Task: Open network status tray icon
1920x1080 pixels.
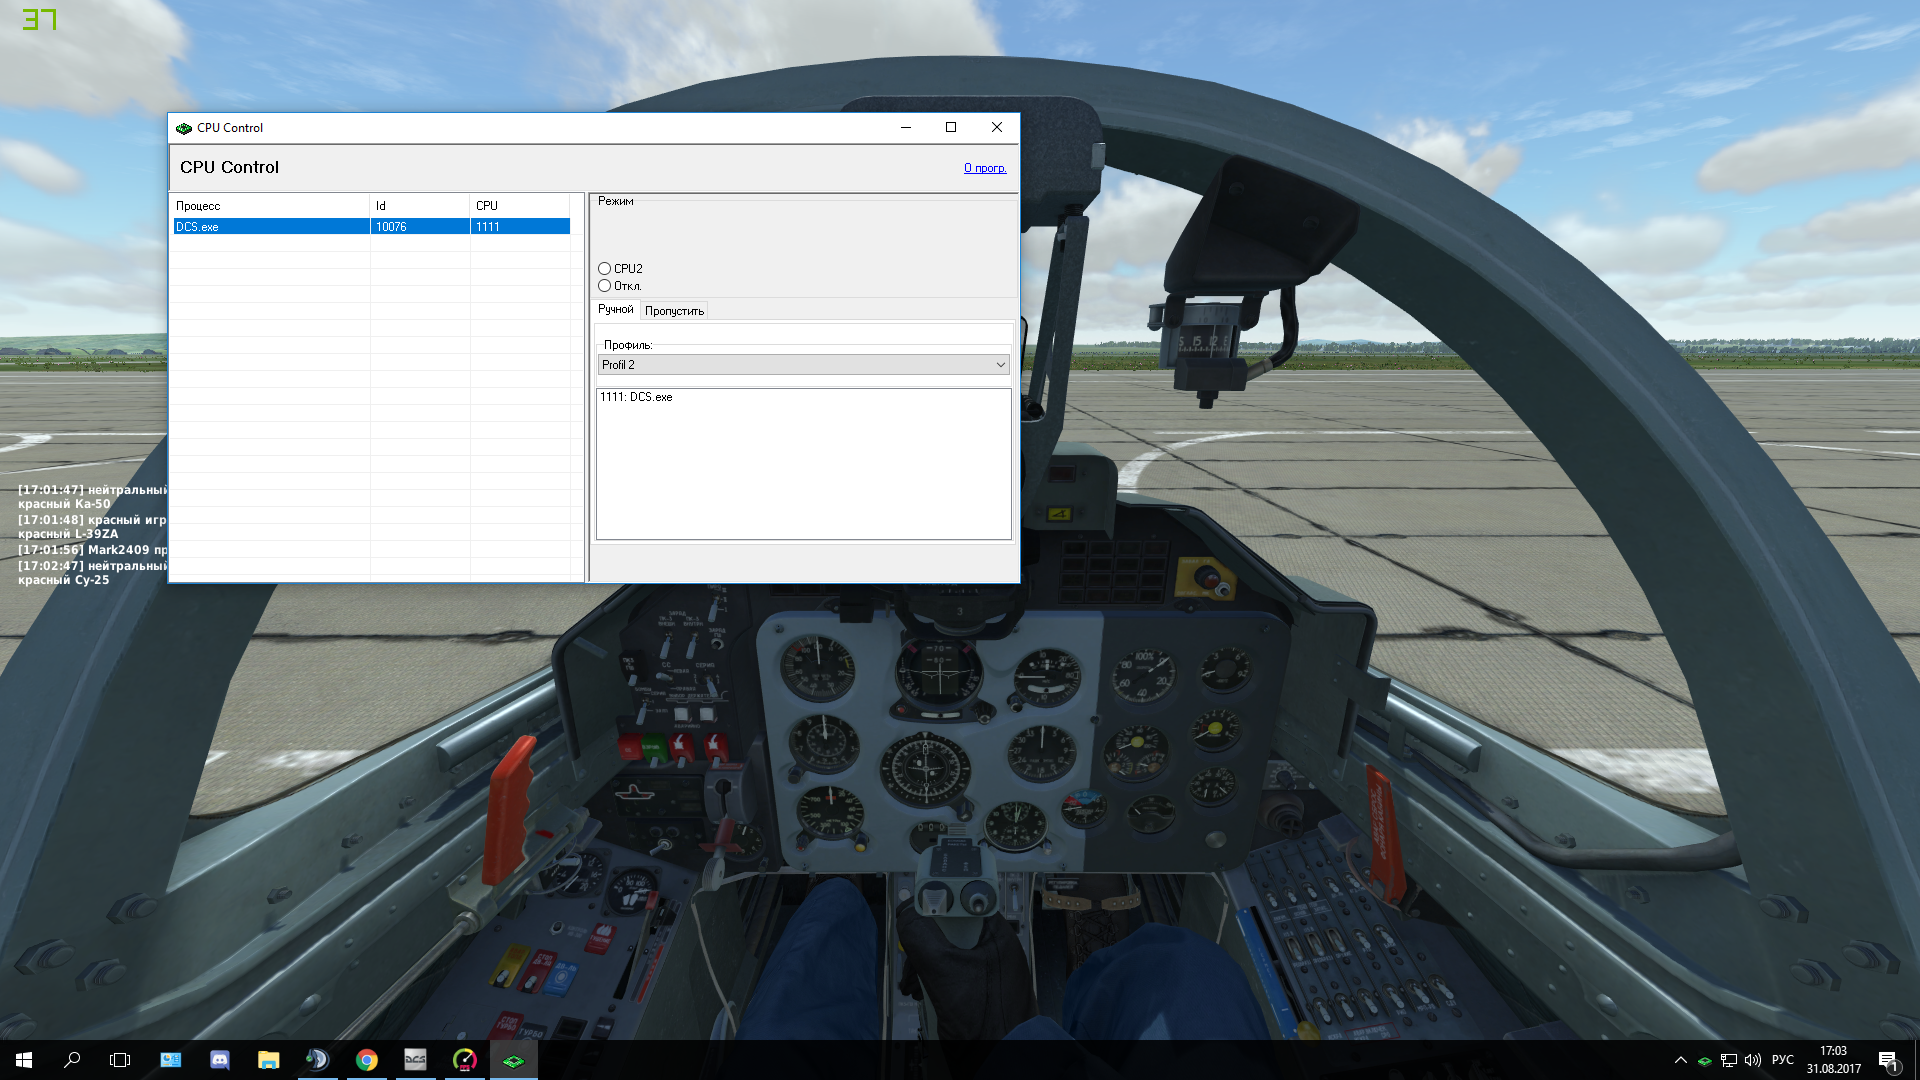Action: pyautogui.click(x=1728, y=1060)
